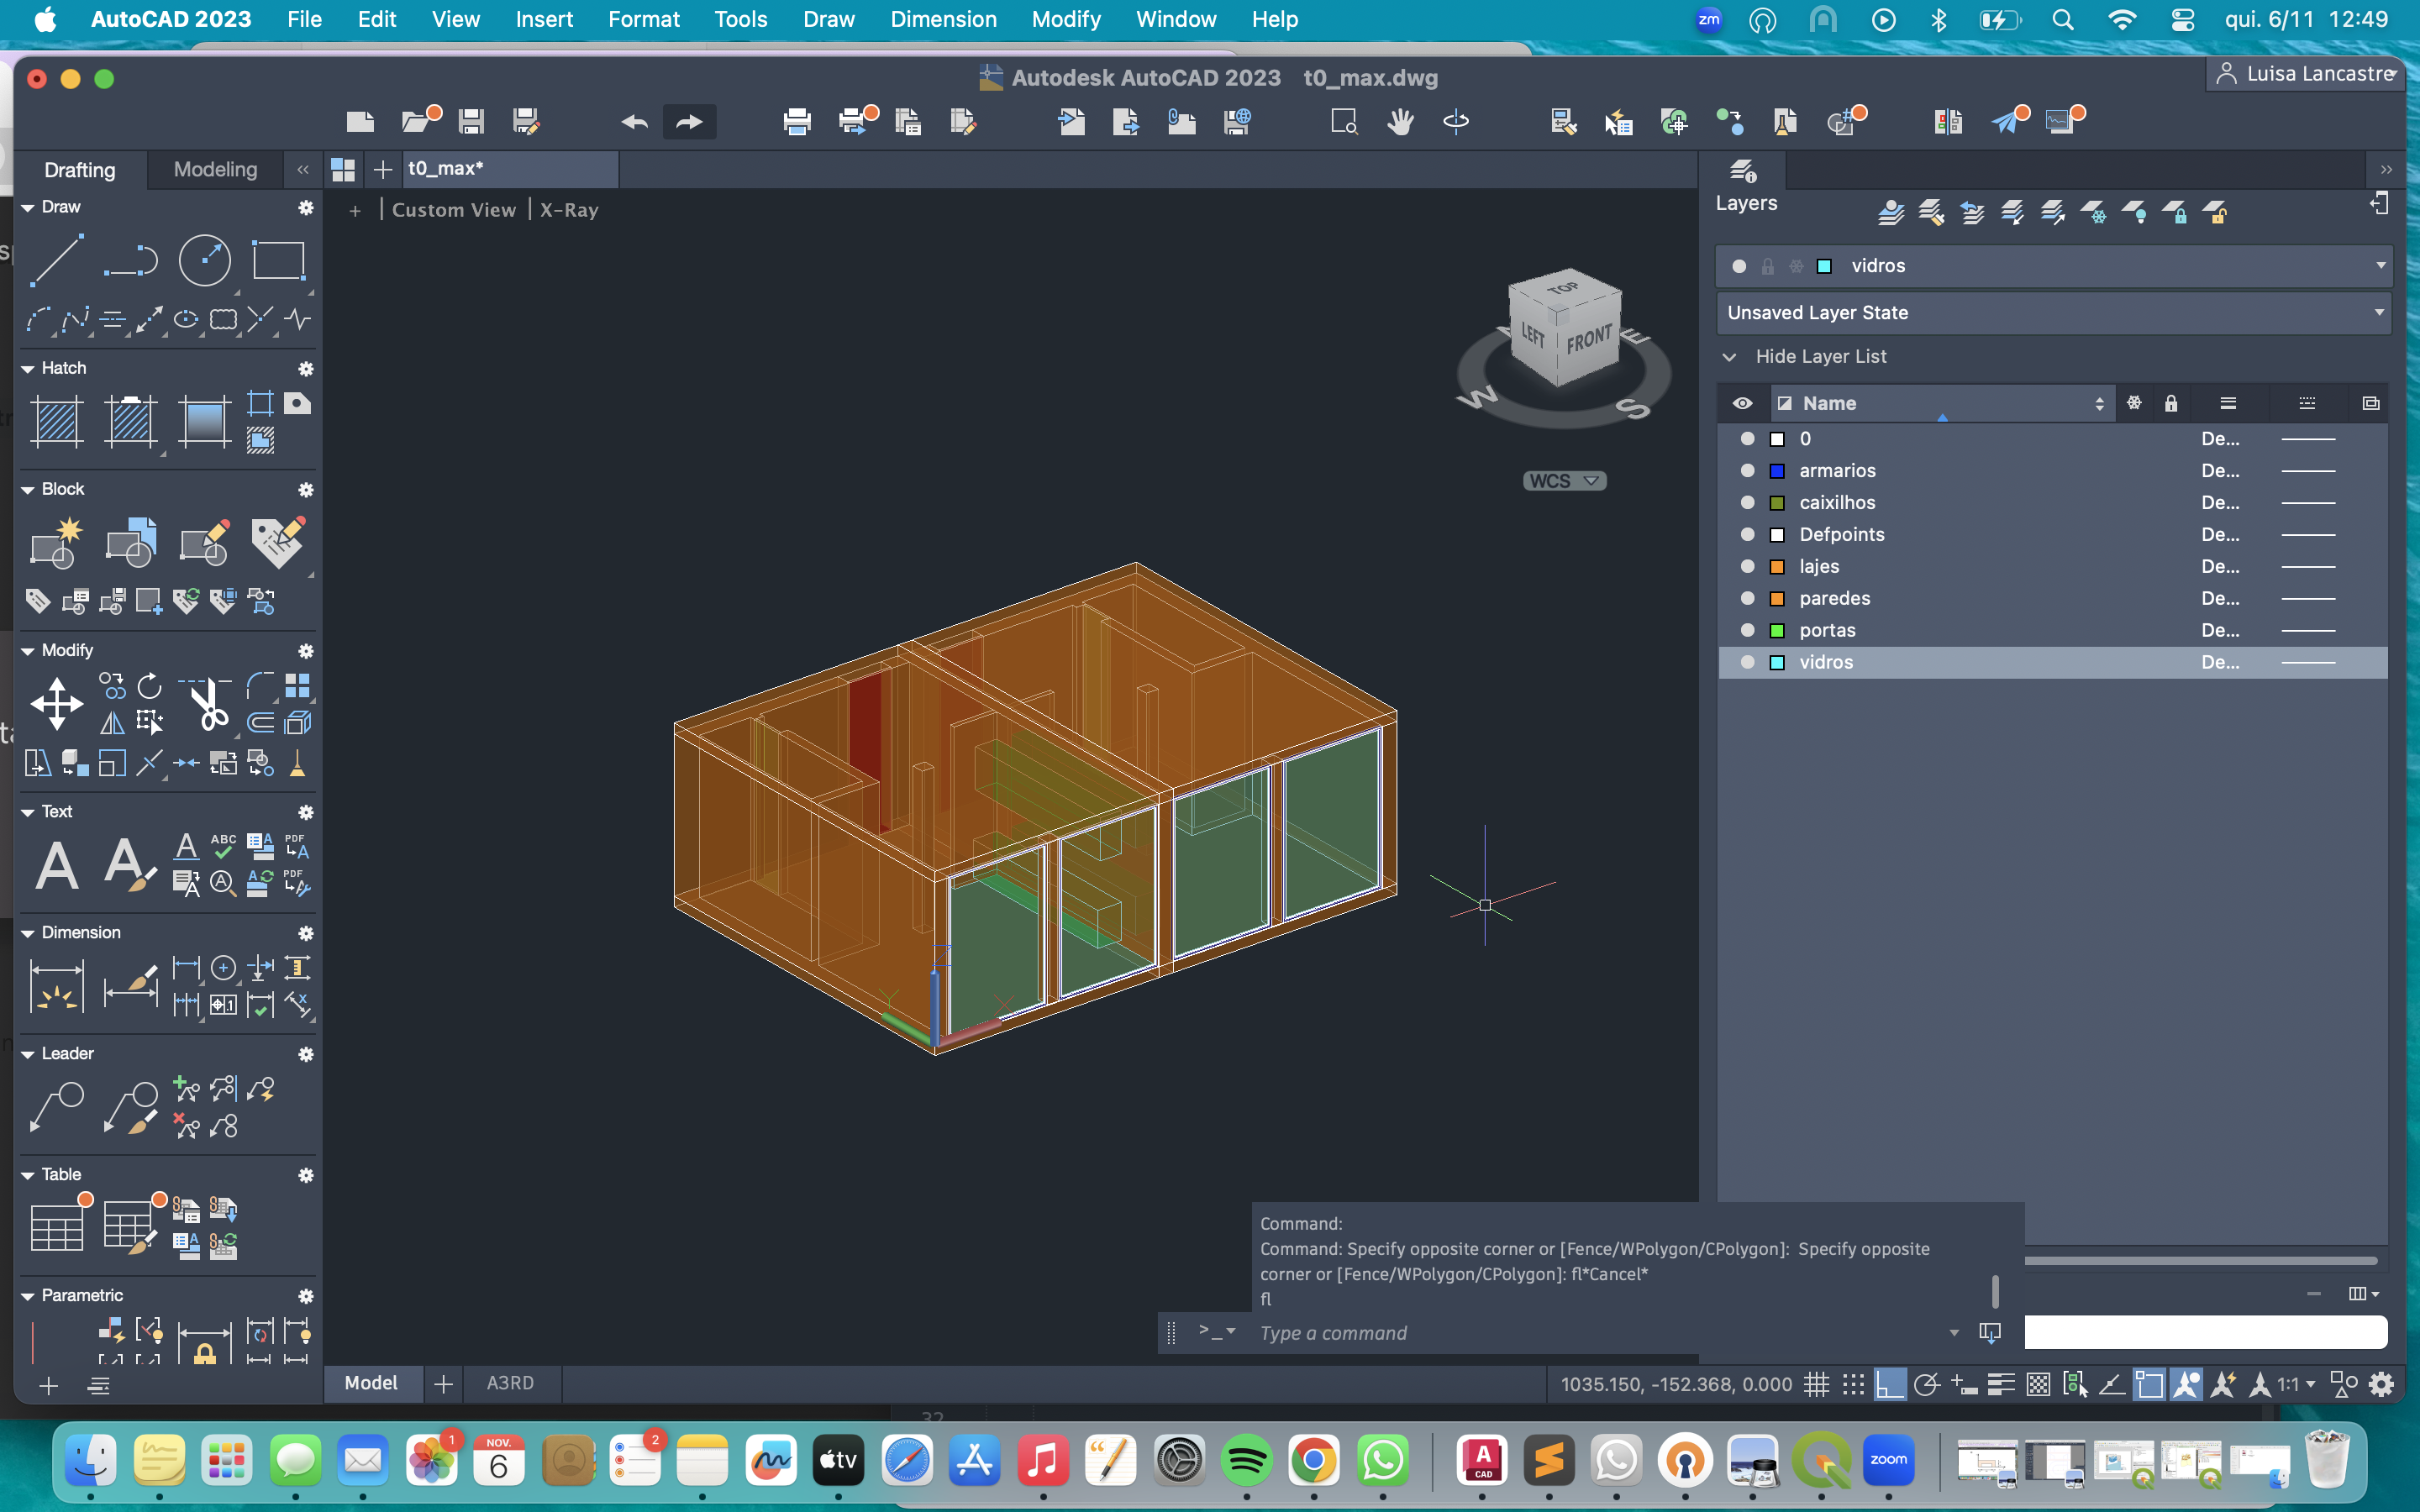Collapse the Hide Layer List expander
The image size is (2420, 1512).
tap(1730, 357)
